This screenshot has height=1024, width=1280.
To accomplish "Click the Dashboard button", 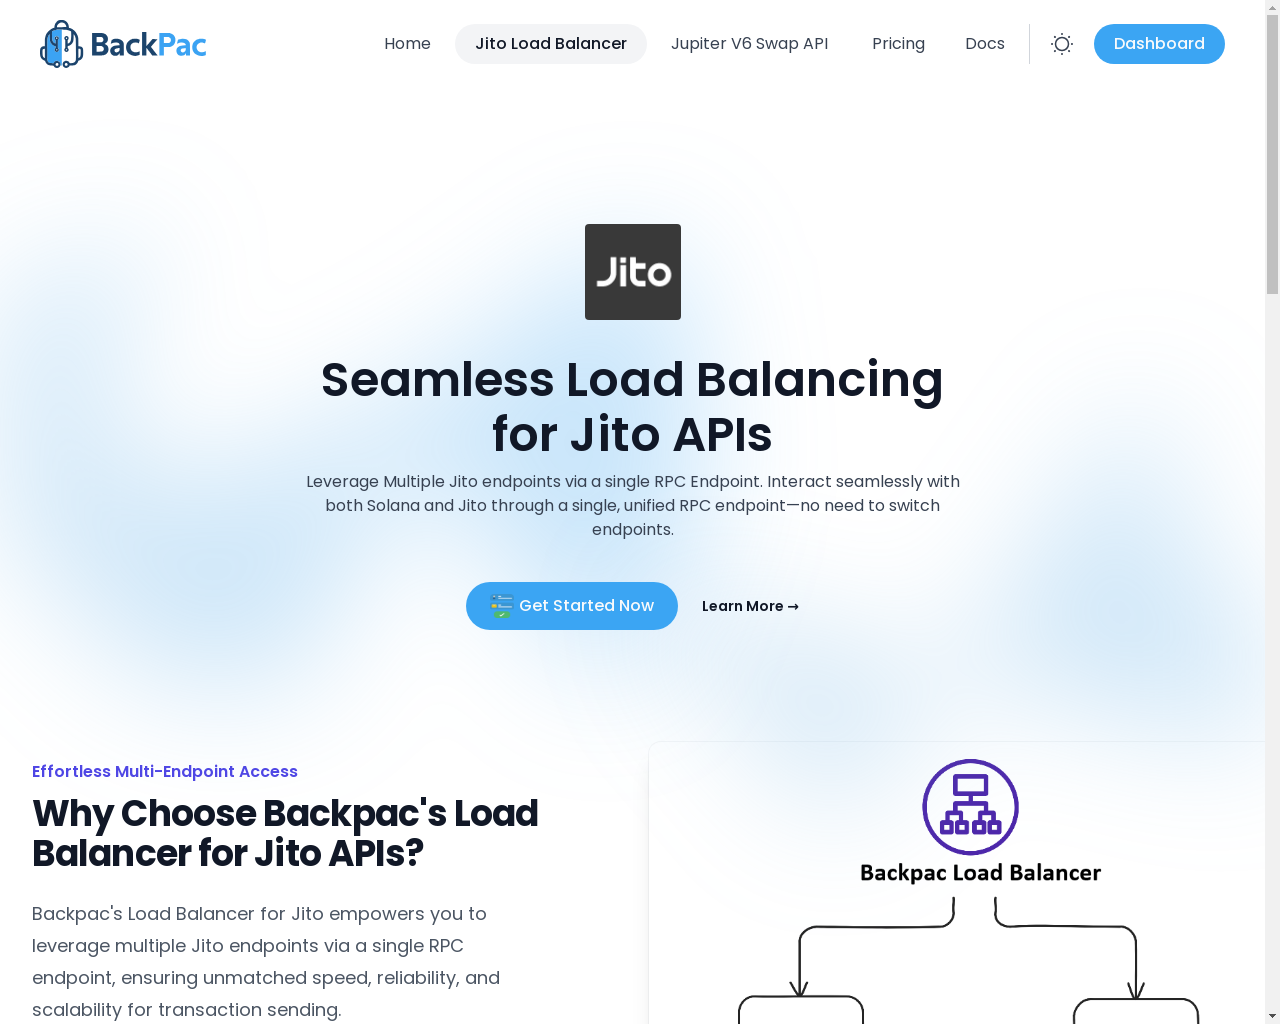I will point(1159,44).
